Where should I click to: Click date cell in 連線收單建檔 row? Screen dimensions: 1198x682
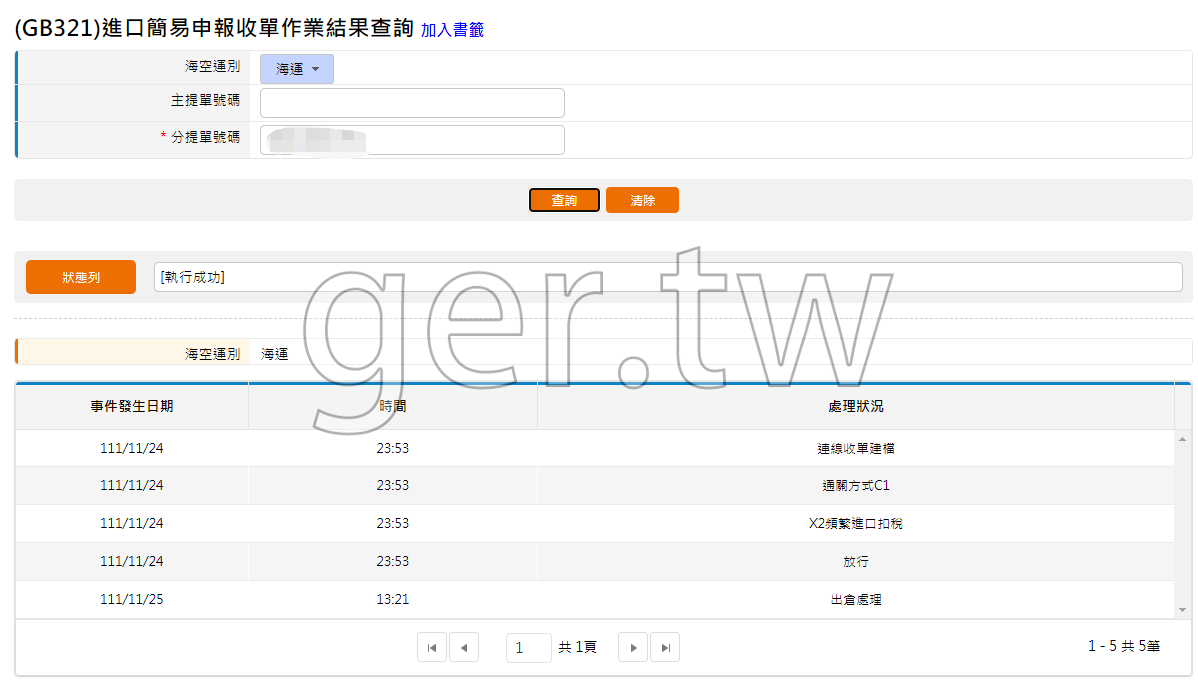131,448
